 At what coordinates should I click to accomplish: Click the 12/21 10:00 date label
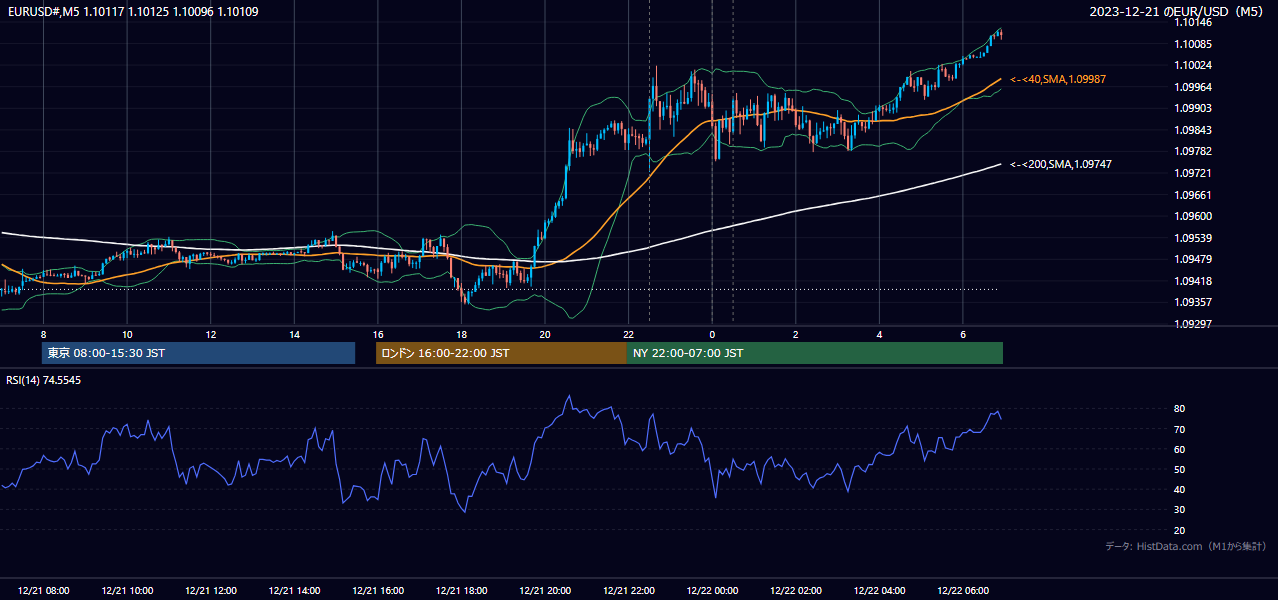pos(127,591)
